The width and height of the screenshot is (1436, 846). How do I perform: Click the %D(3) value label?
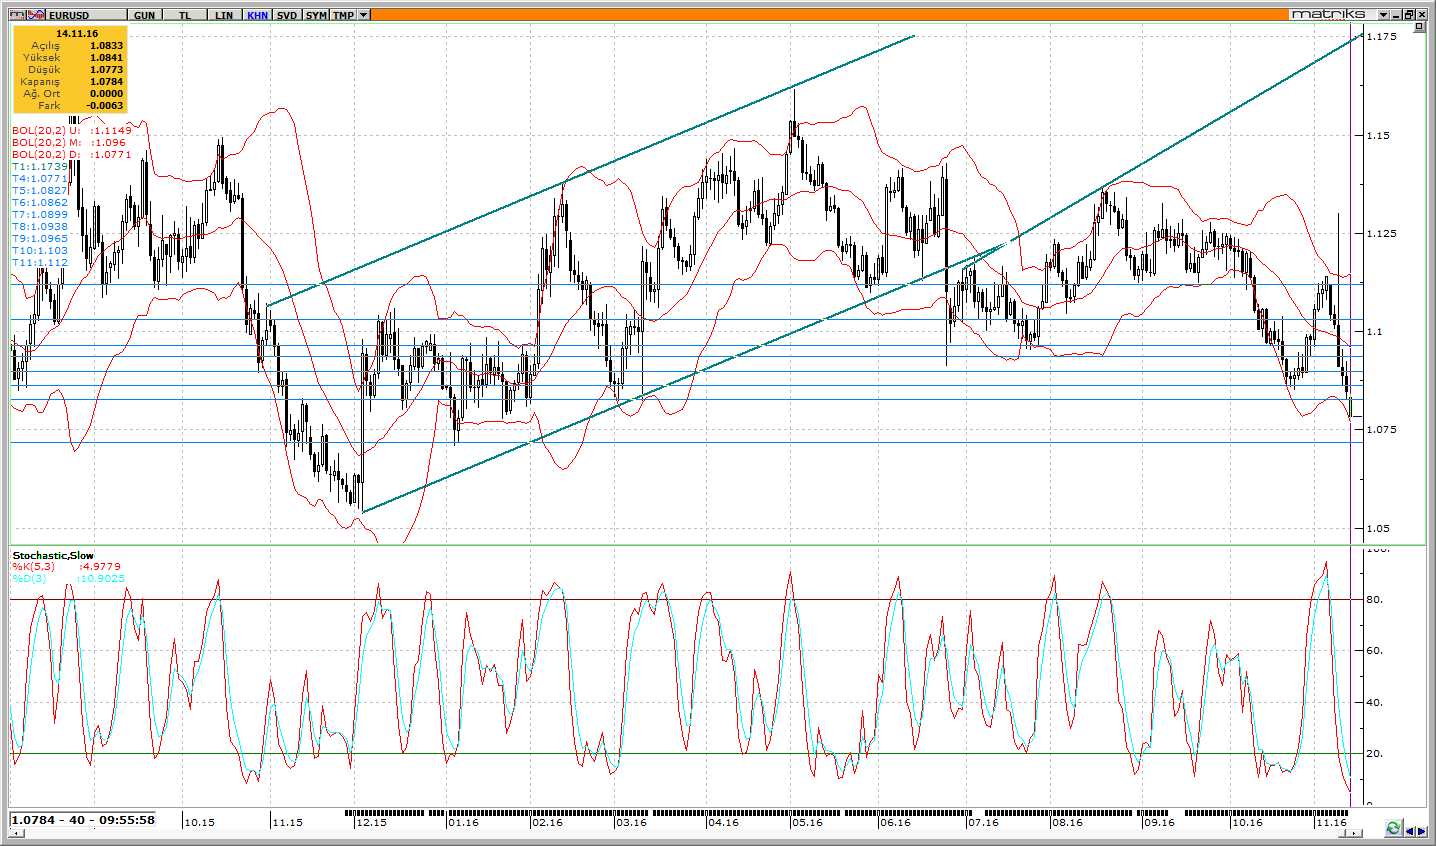point(69,579)
